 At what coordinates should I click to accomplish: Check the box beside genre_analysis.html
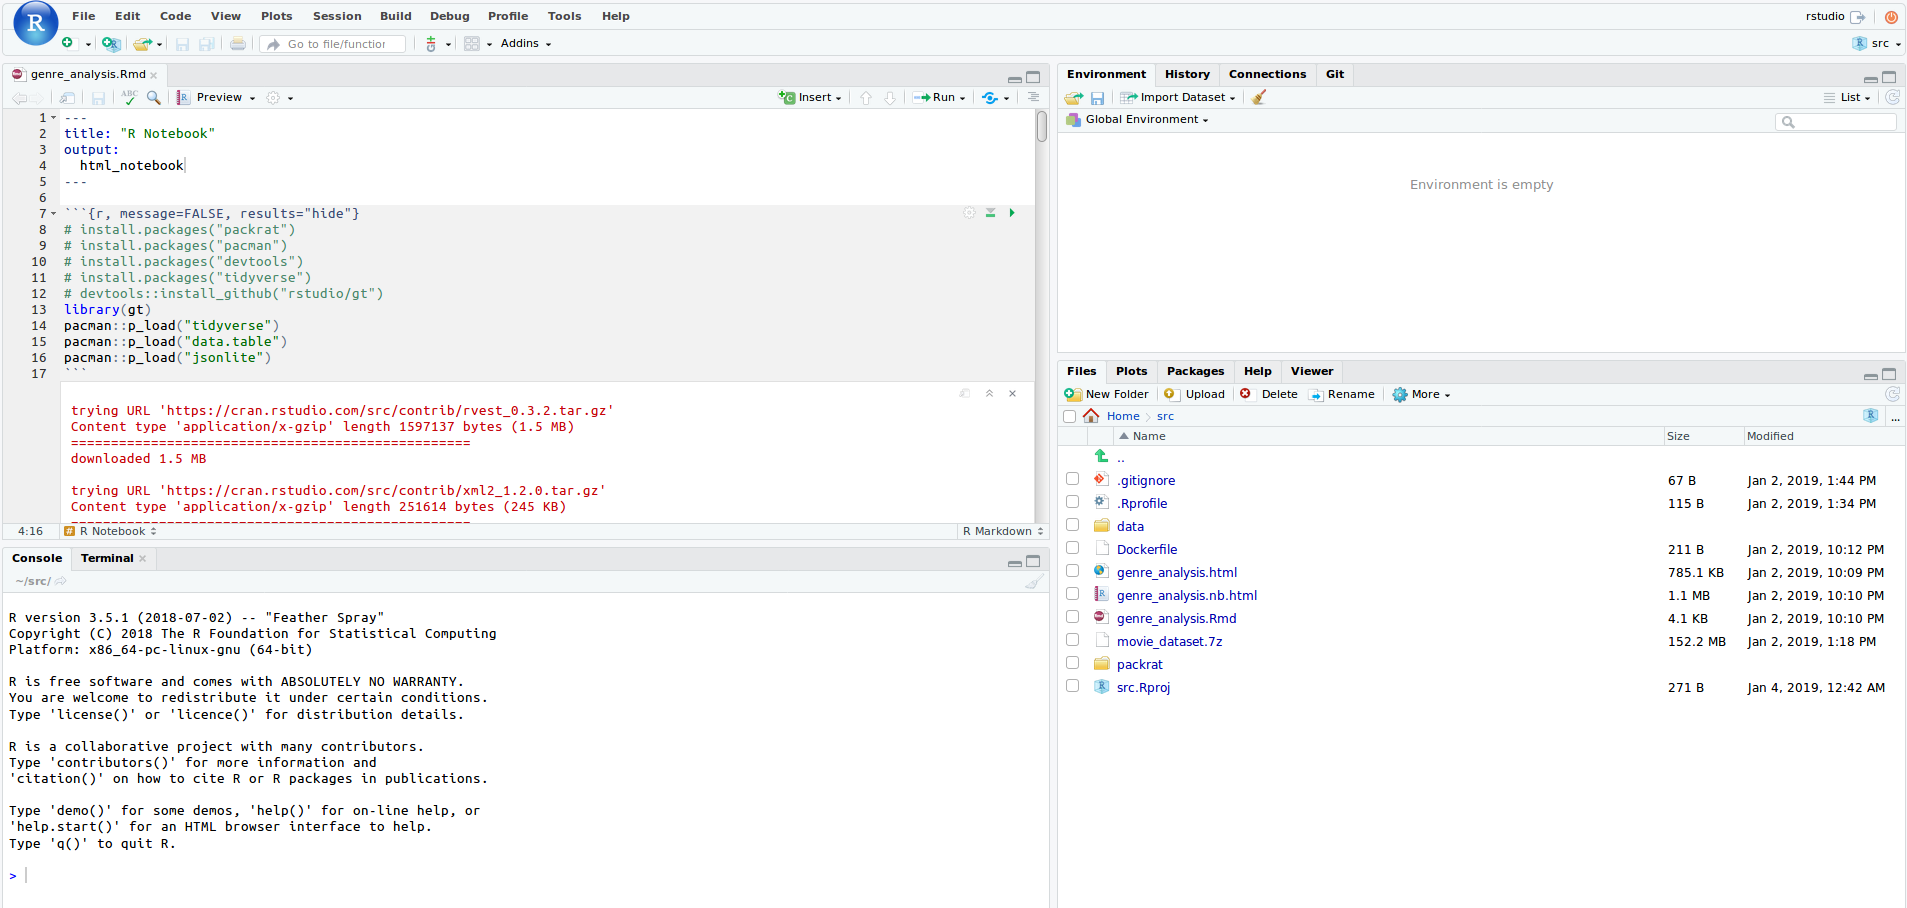pos(1072,571)
